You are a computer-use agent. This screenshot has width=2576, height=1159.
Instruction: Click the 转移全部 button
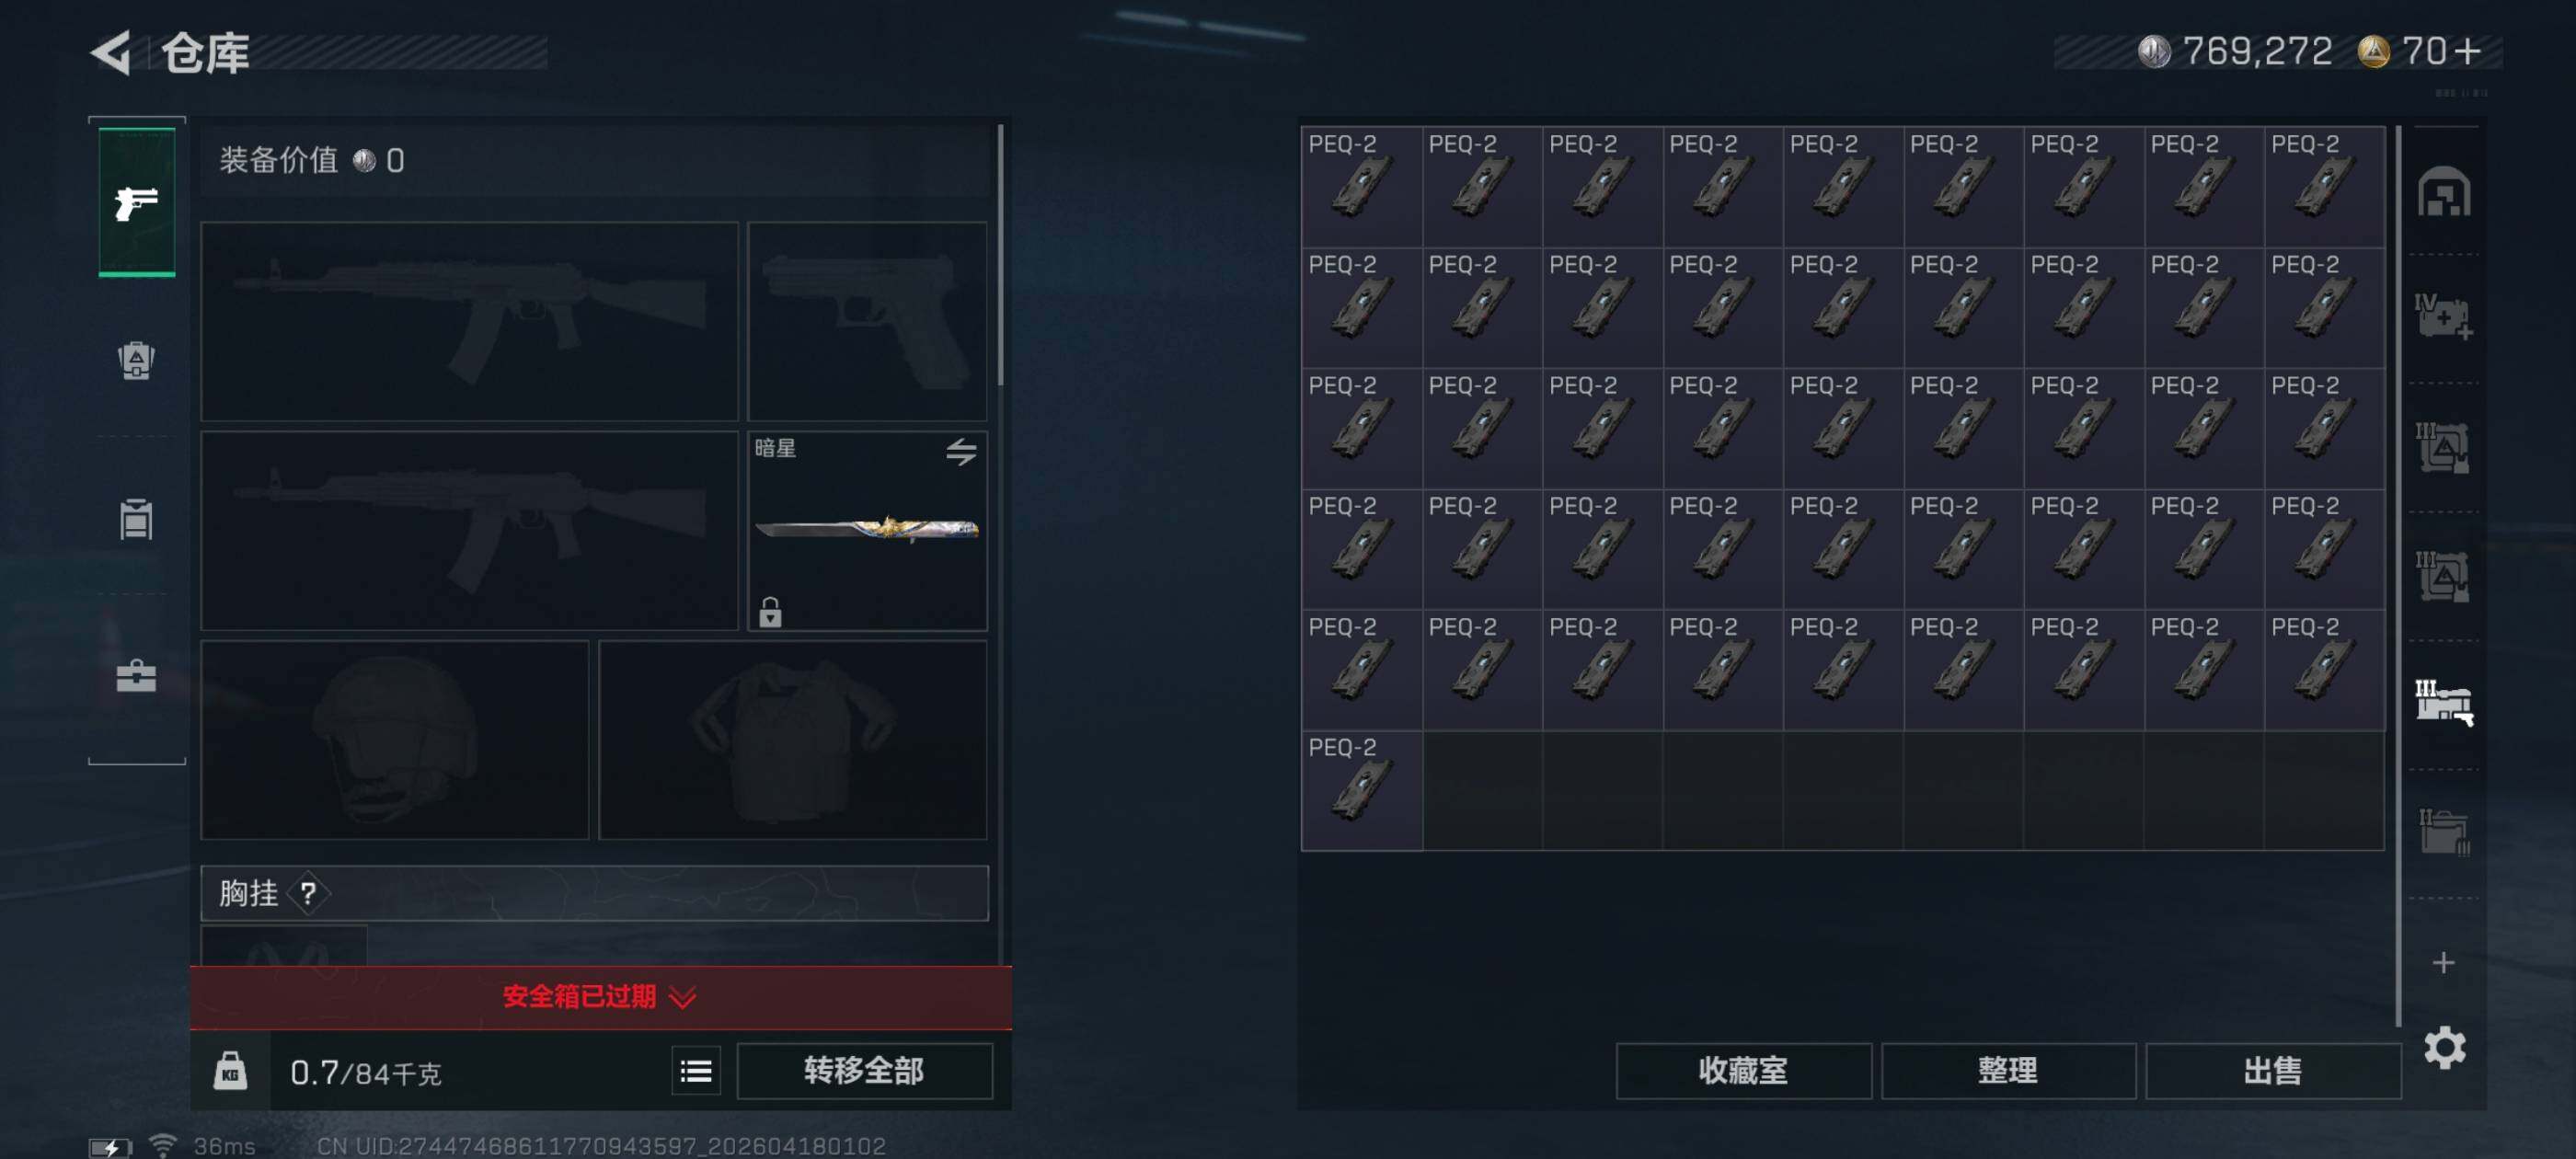(x=865, y=1071)
